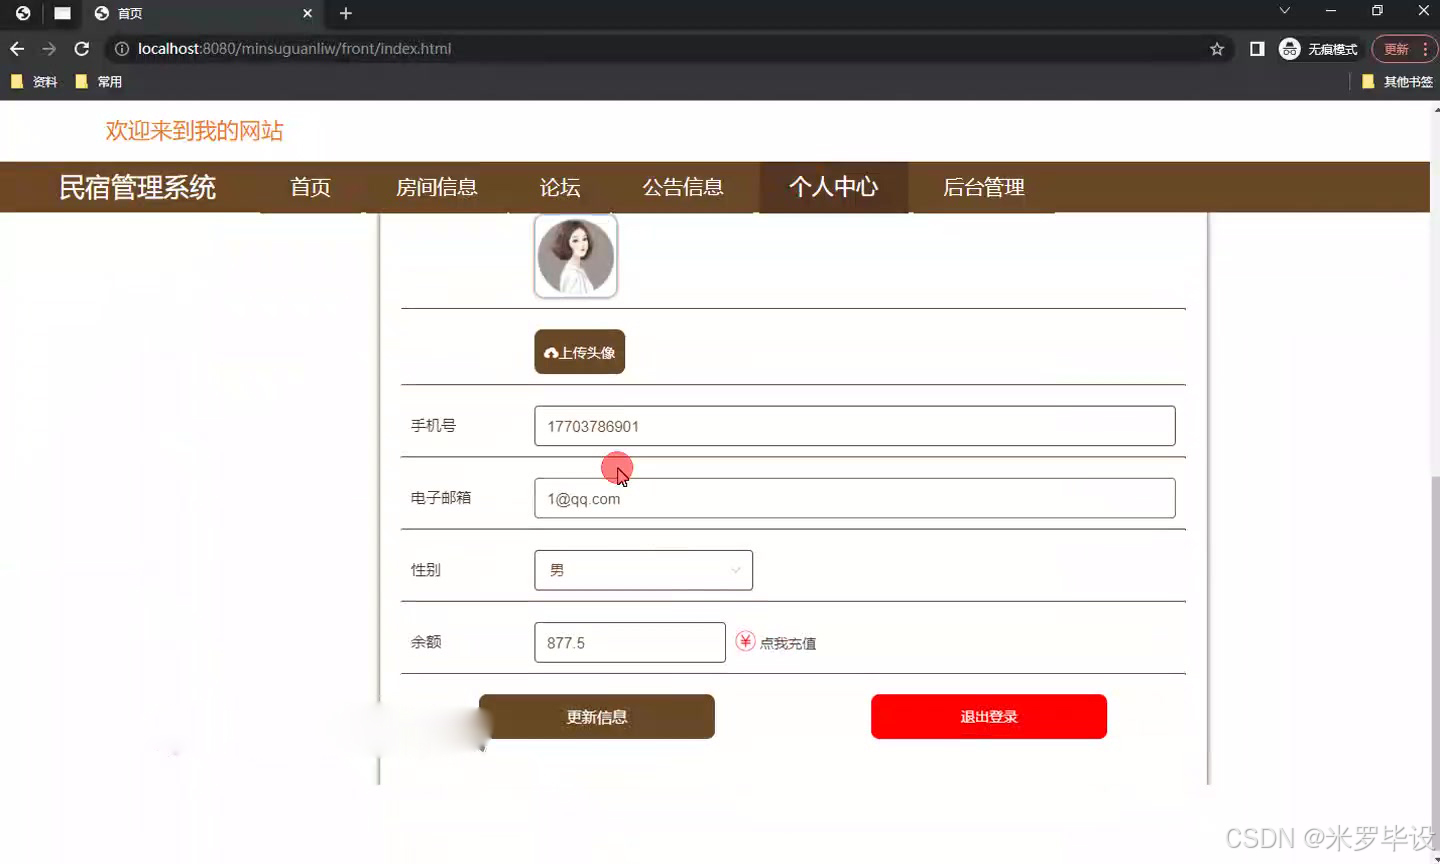Open the 后台管理 menu item

tap(985, 187)
